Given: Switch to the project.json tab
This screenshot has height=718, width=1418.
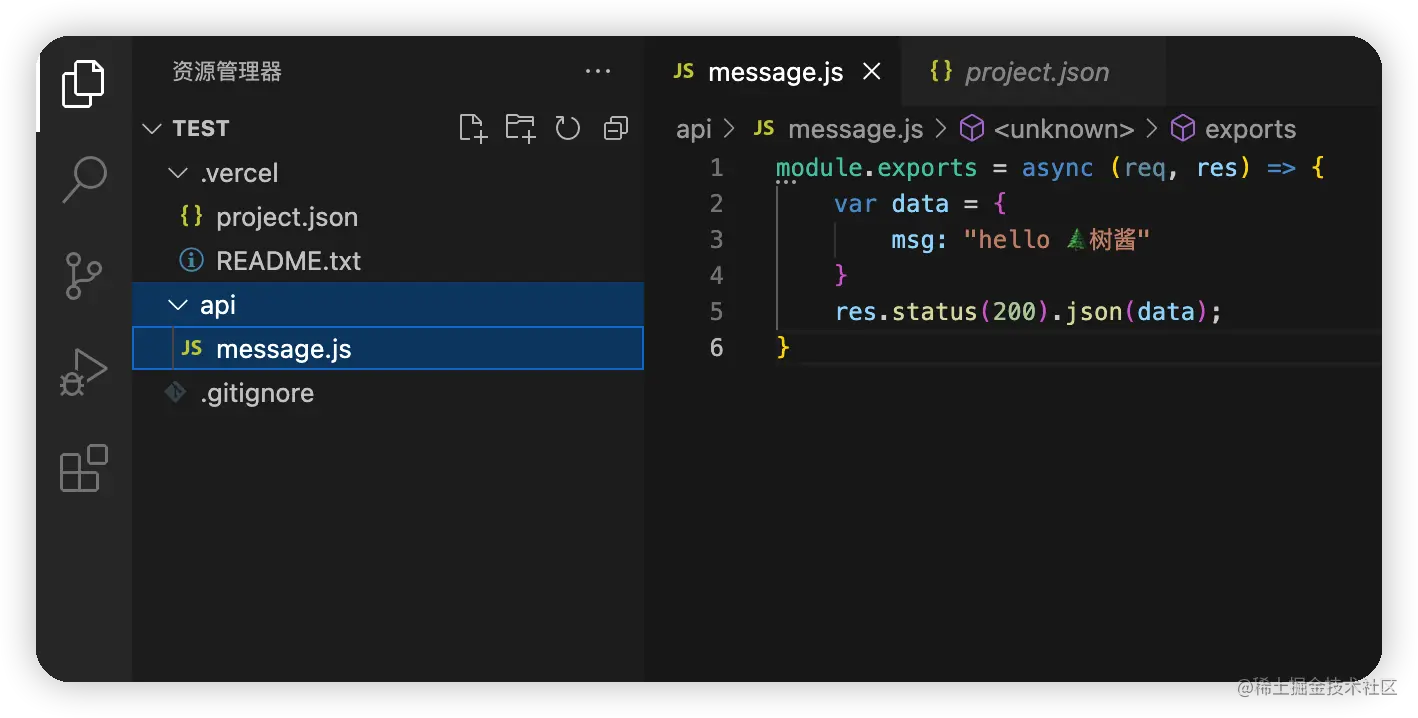Looking at the screenshot, I should point(1036,72).
